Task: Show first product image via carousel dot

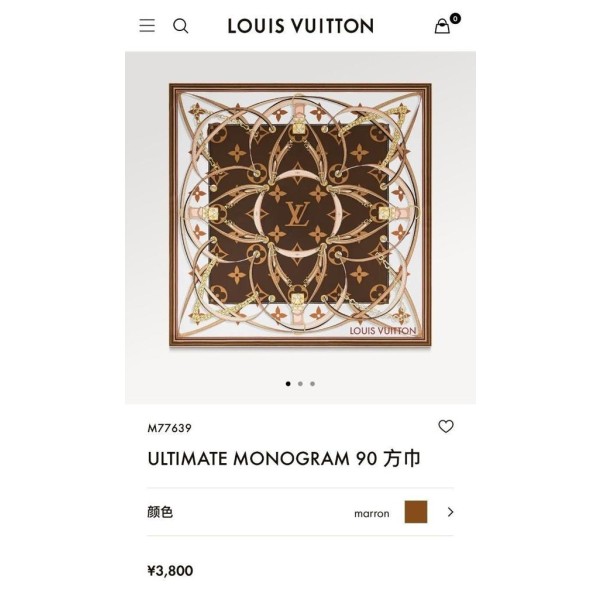Action: coord(288,384)
